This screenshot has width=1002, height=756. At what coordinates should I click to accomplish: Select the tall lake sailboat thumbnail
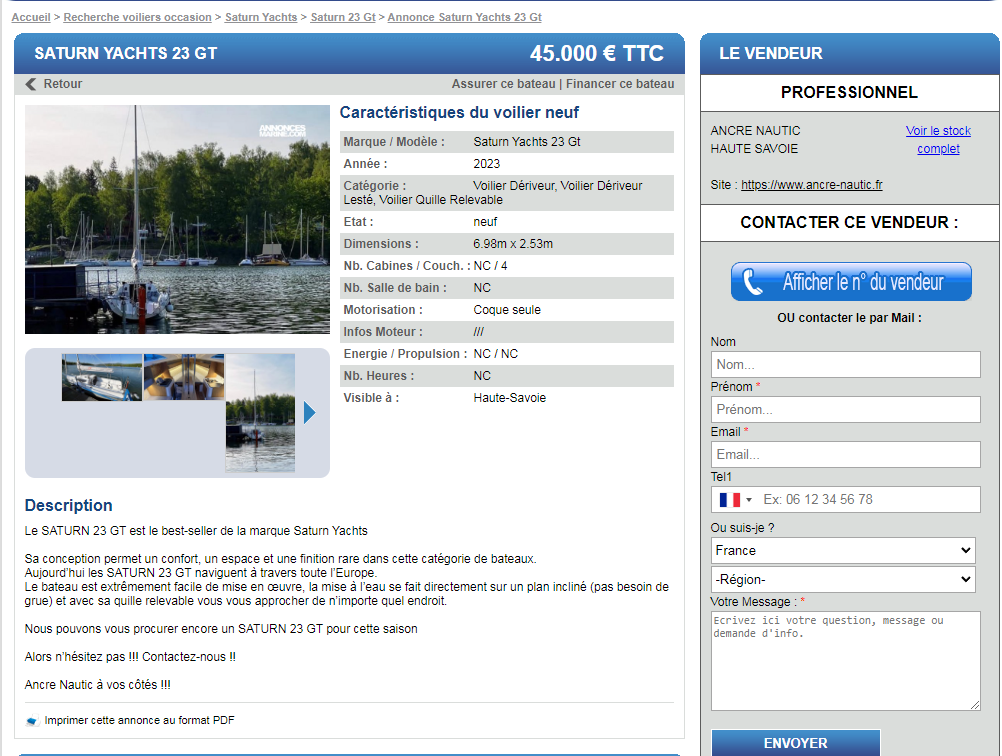coord(260,413)
